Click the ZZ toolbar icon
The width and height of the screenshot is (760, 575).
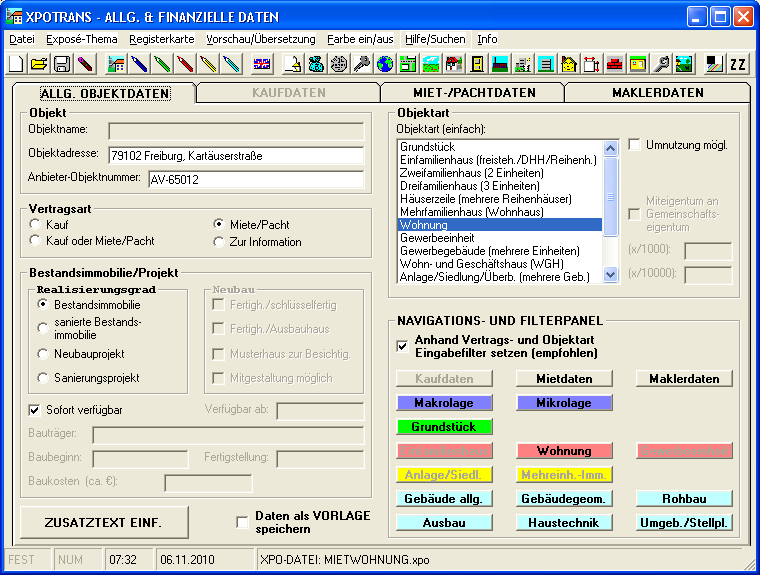[738, 65]
